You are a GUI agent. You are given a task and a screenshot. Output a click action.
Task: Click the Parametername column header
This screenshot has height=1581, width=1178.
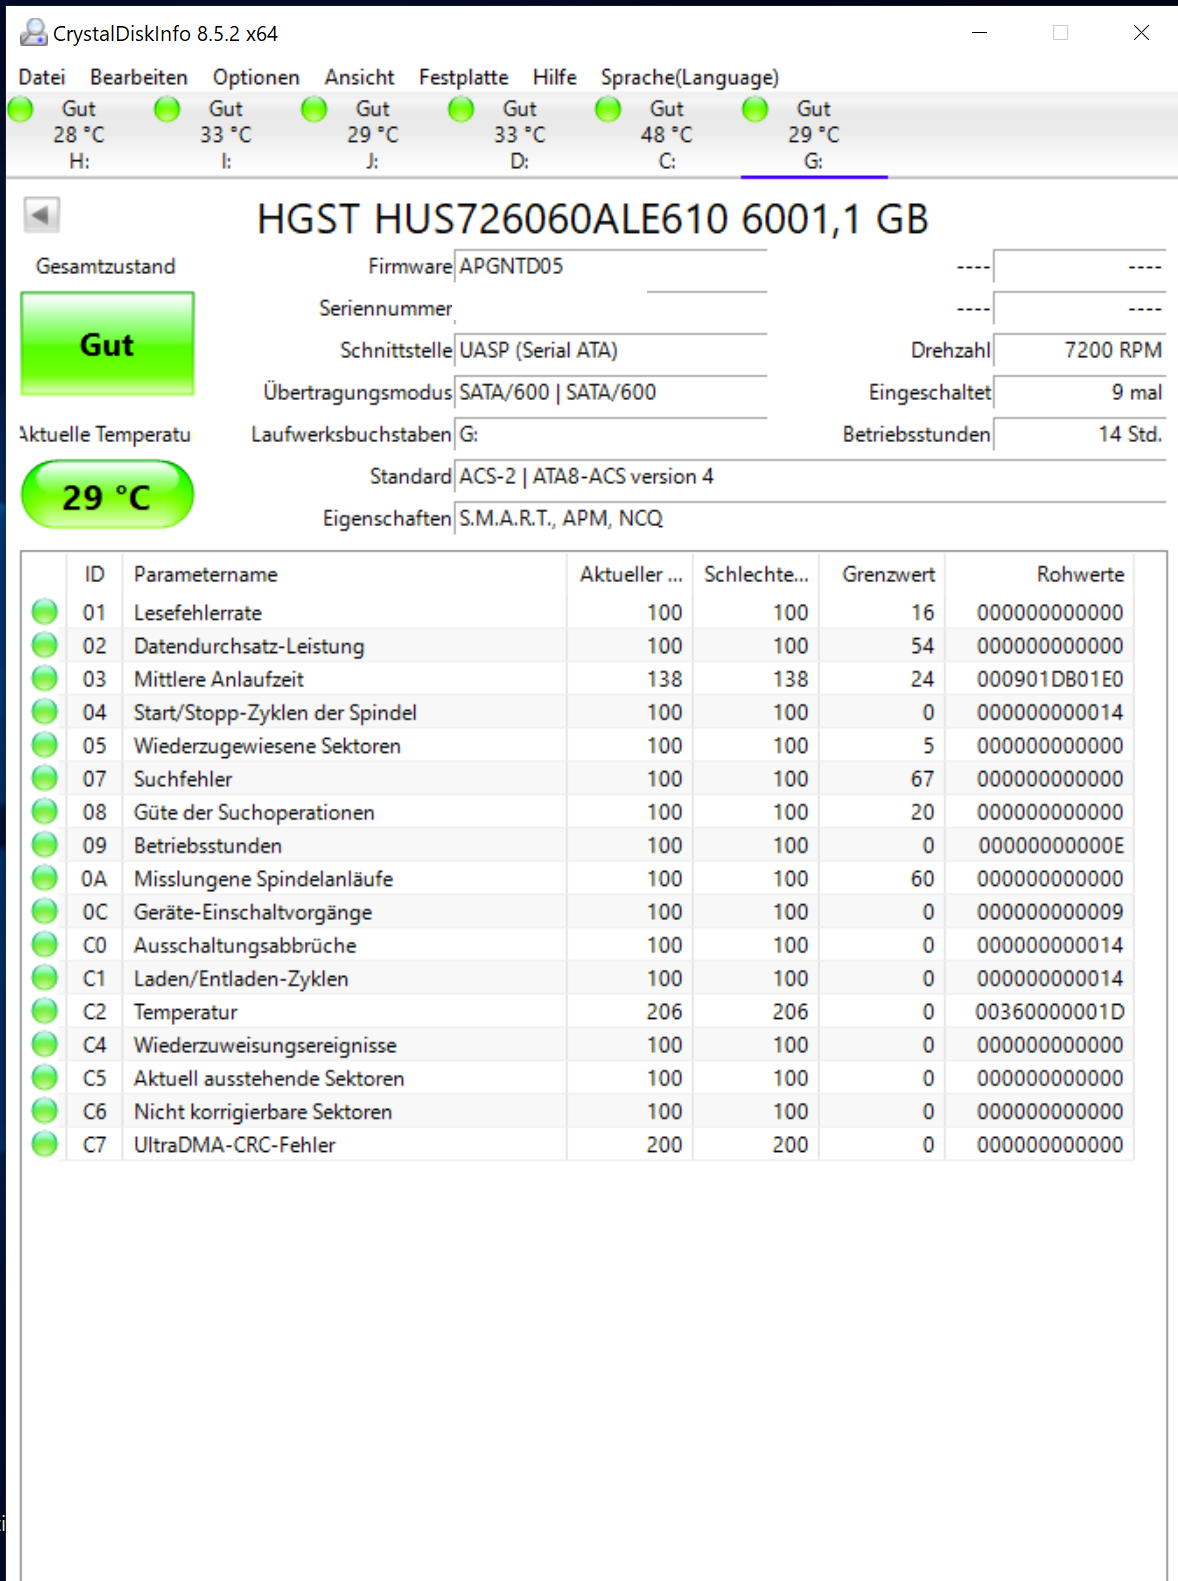coord(344,574)
